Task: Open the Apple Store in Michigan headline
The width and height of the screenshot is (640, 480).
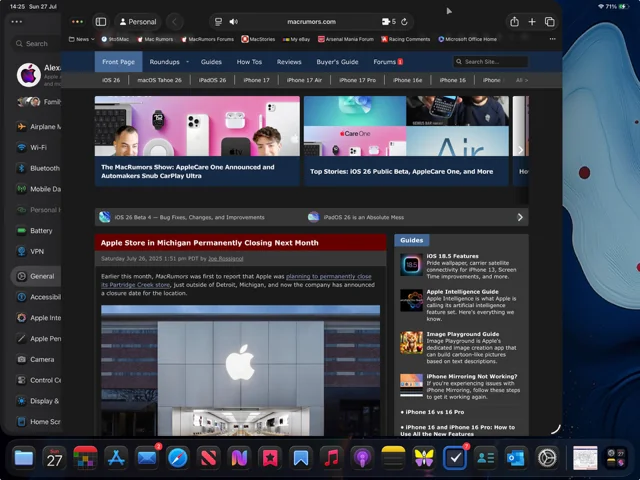Action: click(x=209, y=242)
